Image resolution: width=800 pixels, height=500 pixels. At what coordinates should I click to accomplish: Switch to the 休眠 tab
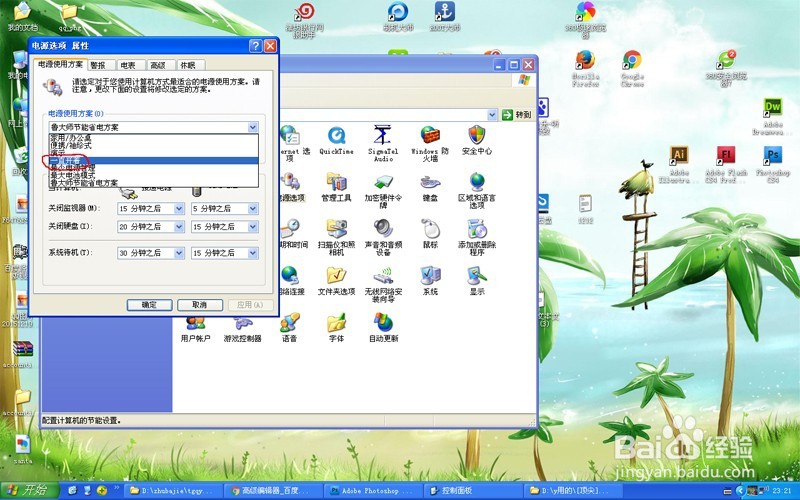188,65
